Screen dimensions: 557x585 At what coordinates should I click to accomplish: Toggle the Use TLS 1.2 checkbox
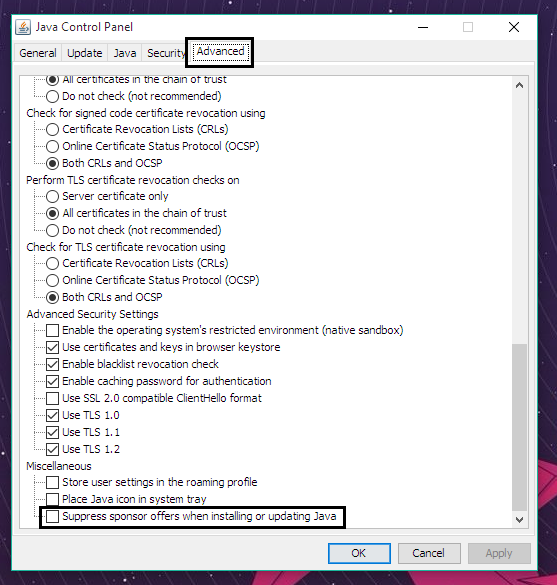(52, 449)
